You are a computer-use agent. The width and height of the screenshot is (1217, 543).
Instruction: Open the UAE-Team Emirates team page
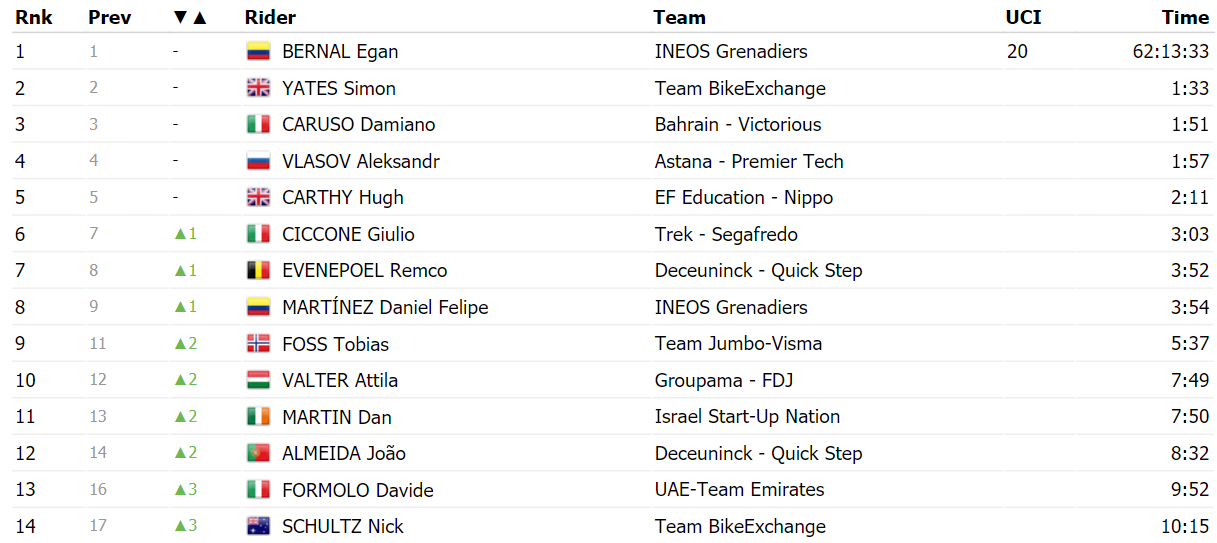[x=739, y=490]
